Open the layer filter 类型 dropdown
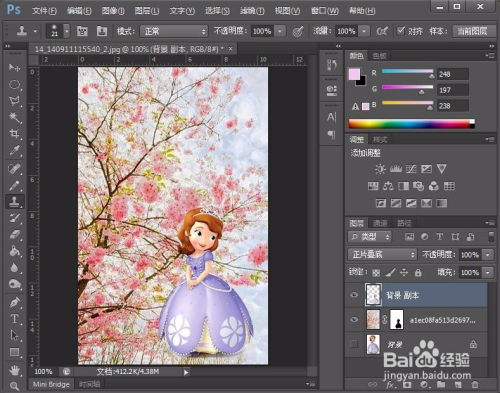This screenshot has height=393, width=500. click(x=370, y=237)
